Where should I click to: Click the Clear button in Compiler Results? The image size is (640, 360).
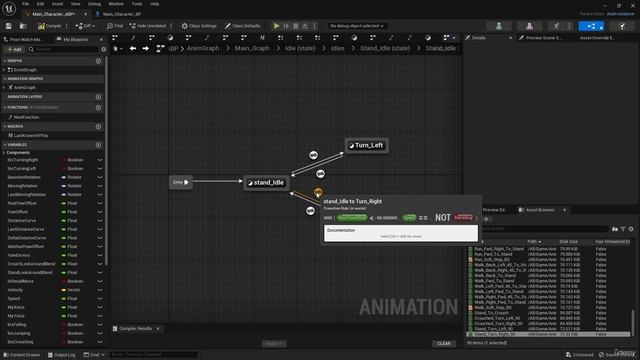tap(444, 344)
